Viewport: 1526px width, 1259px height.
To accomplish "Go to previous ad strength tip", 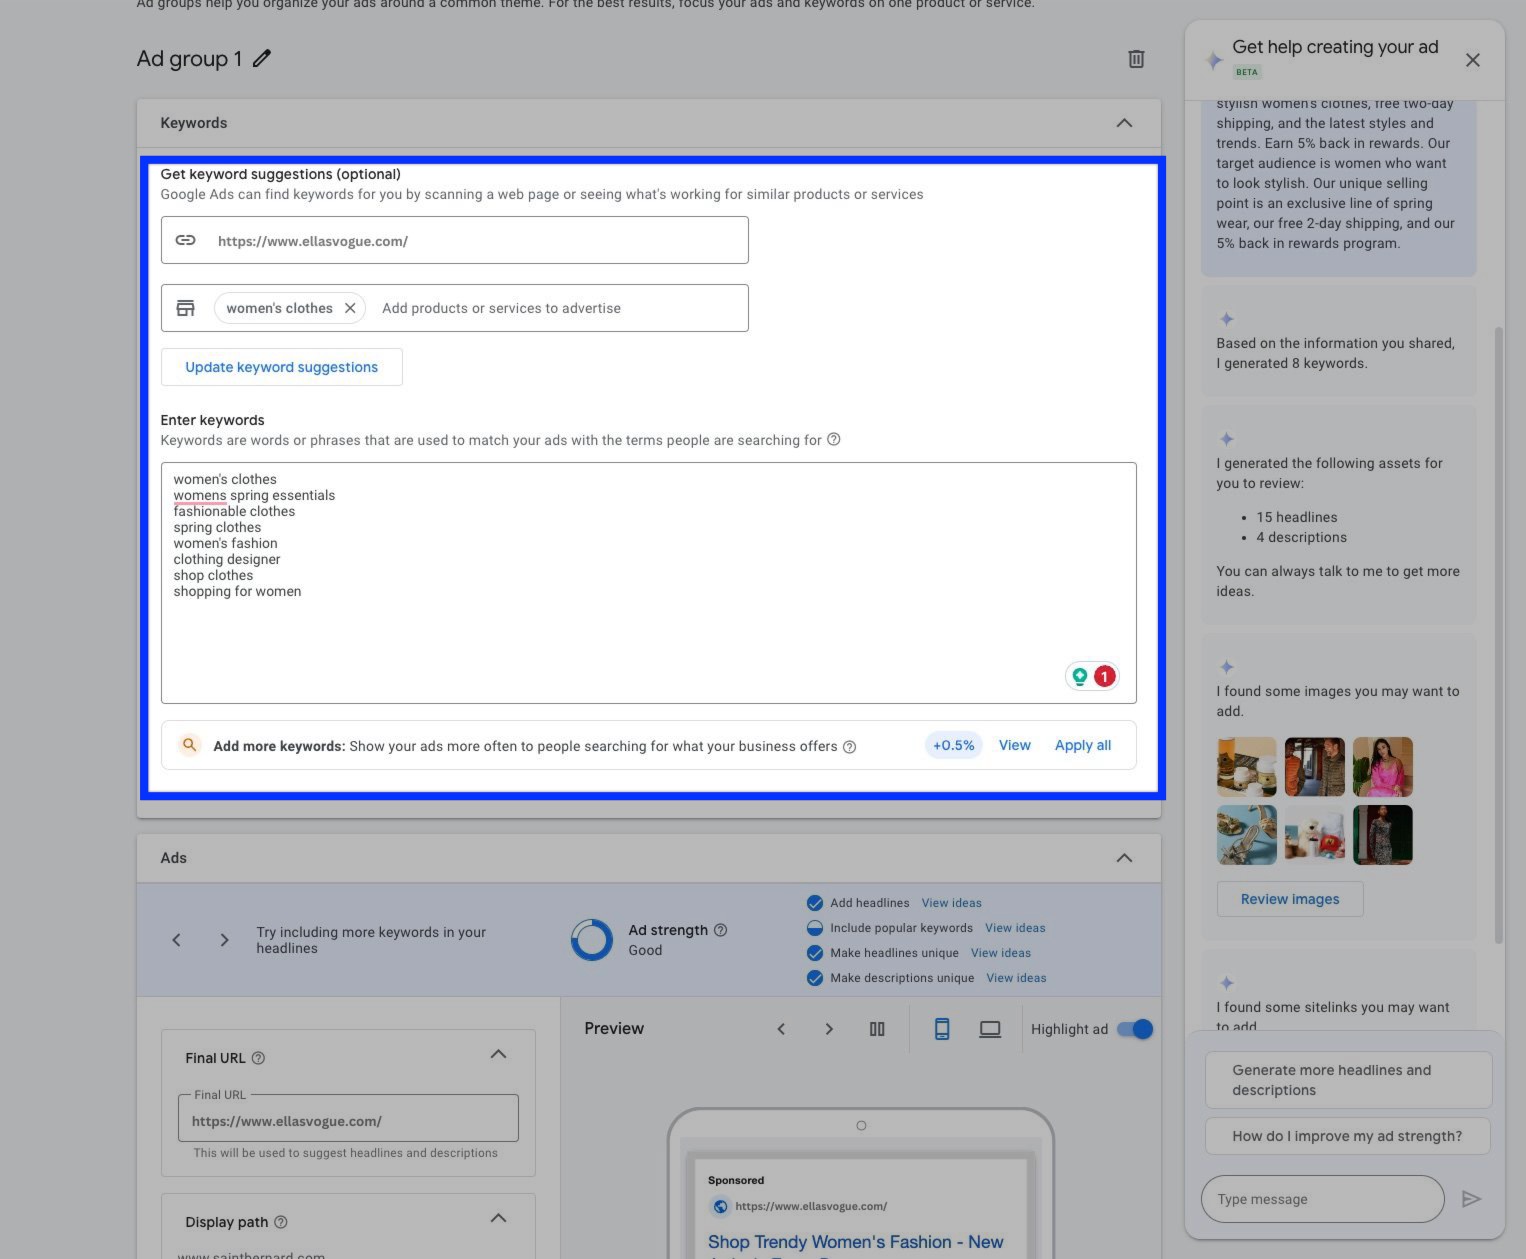I will pyautogui.click(x=176, y=940).
